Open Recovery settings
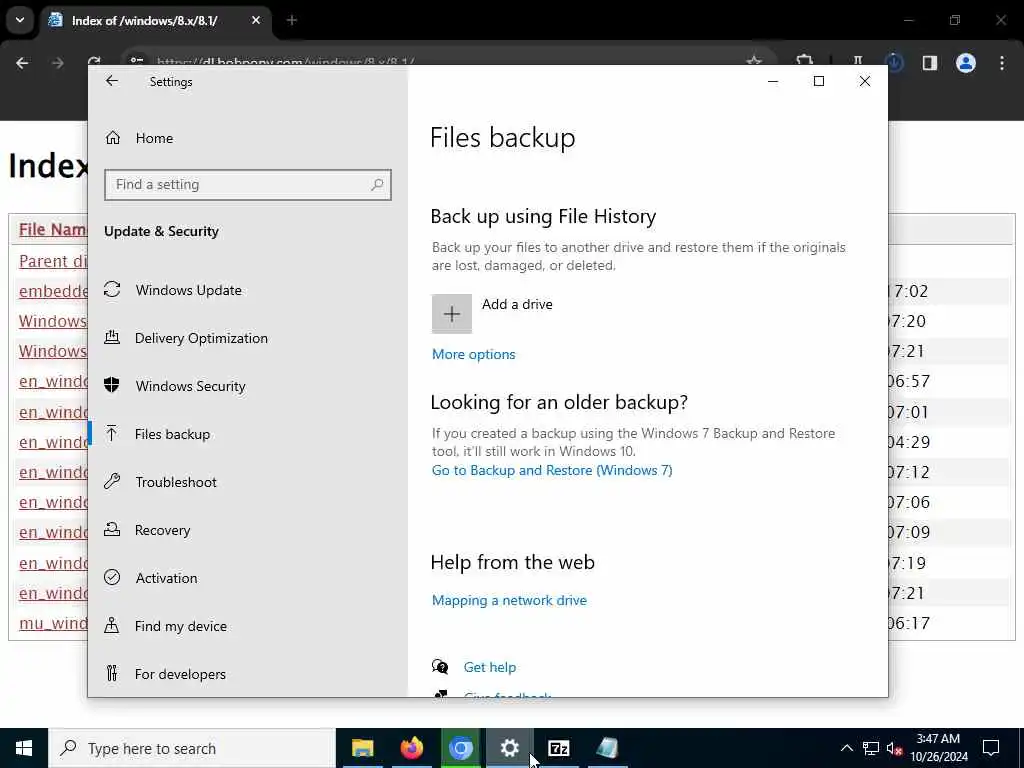The image size is (1024, 768). [162, 530]
